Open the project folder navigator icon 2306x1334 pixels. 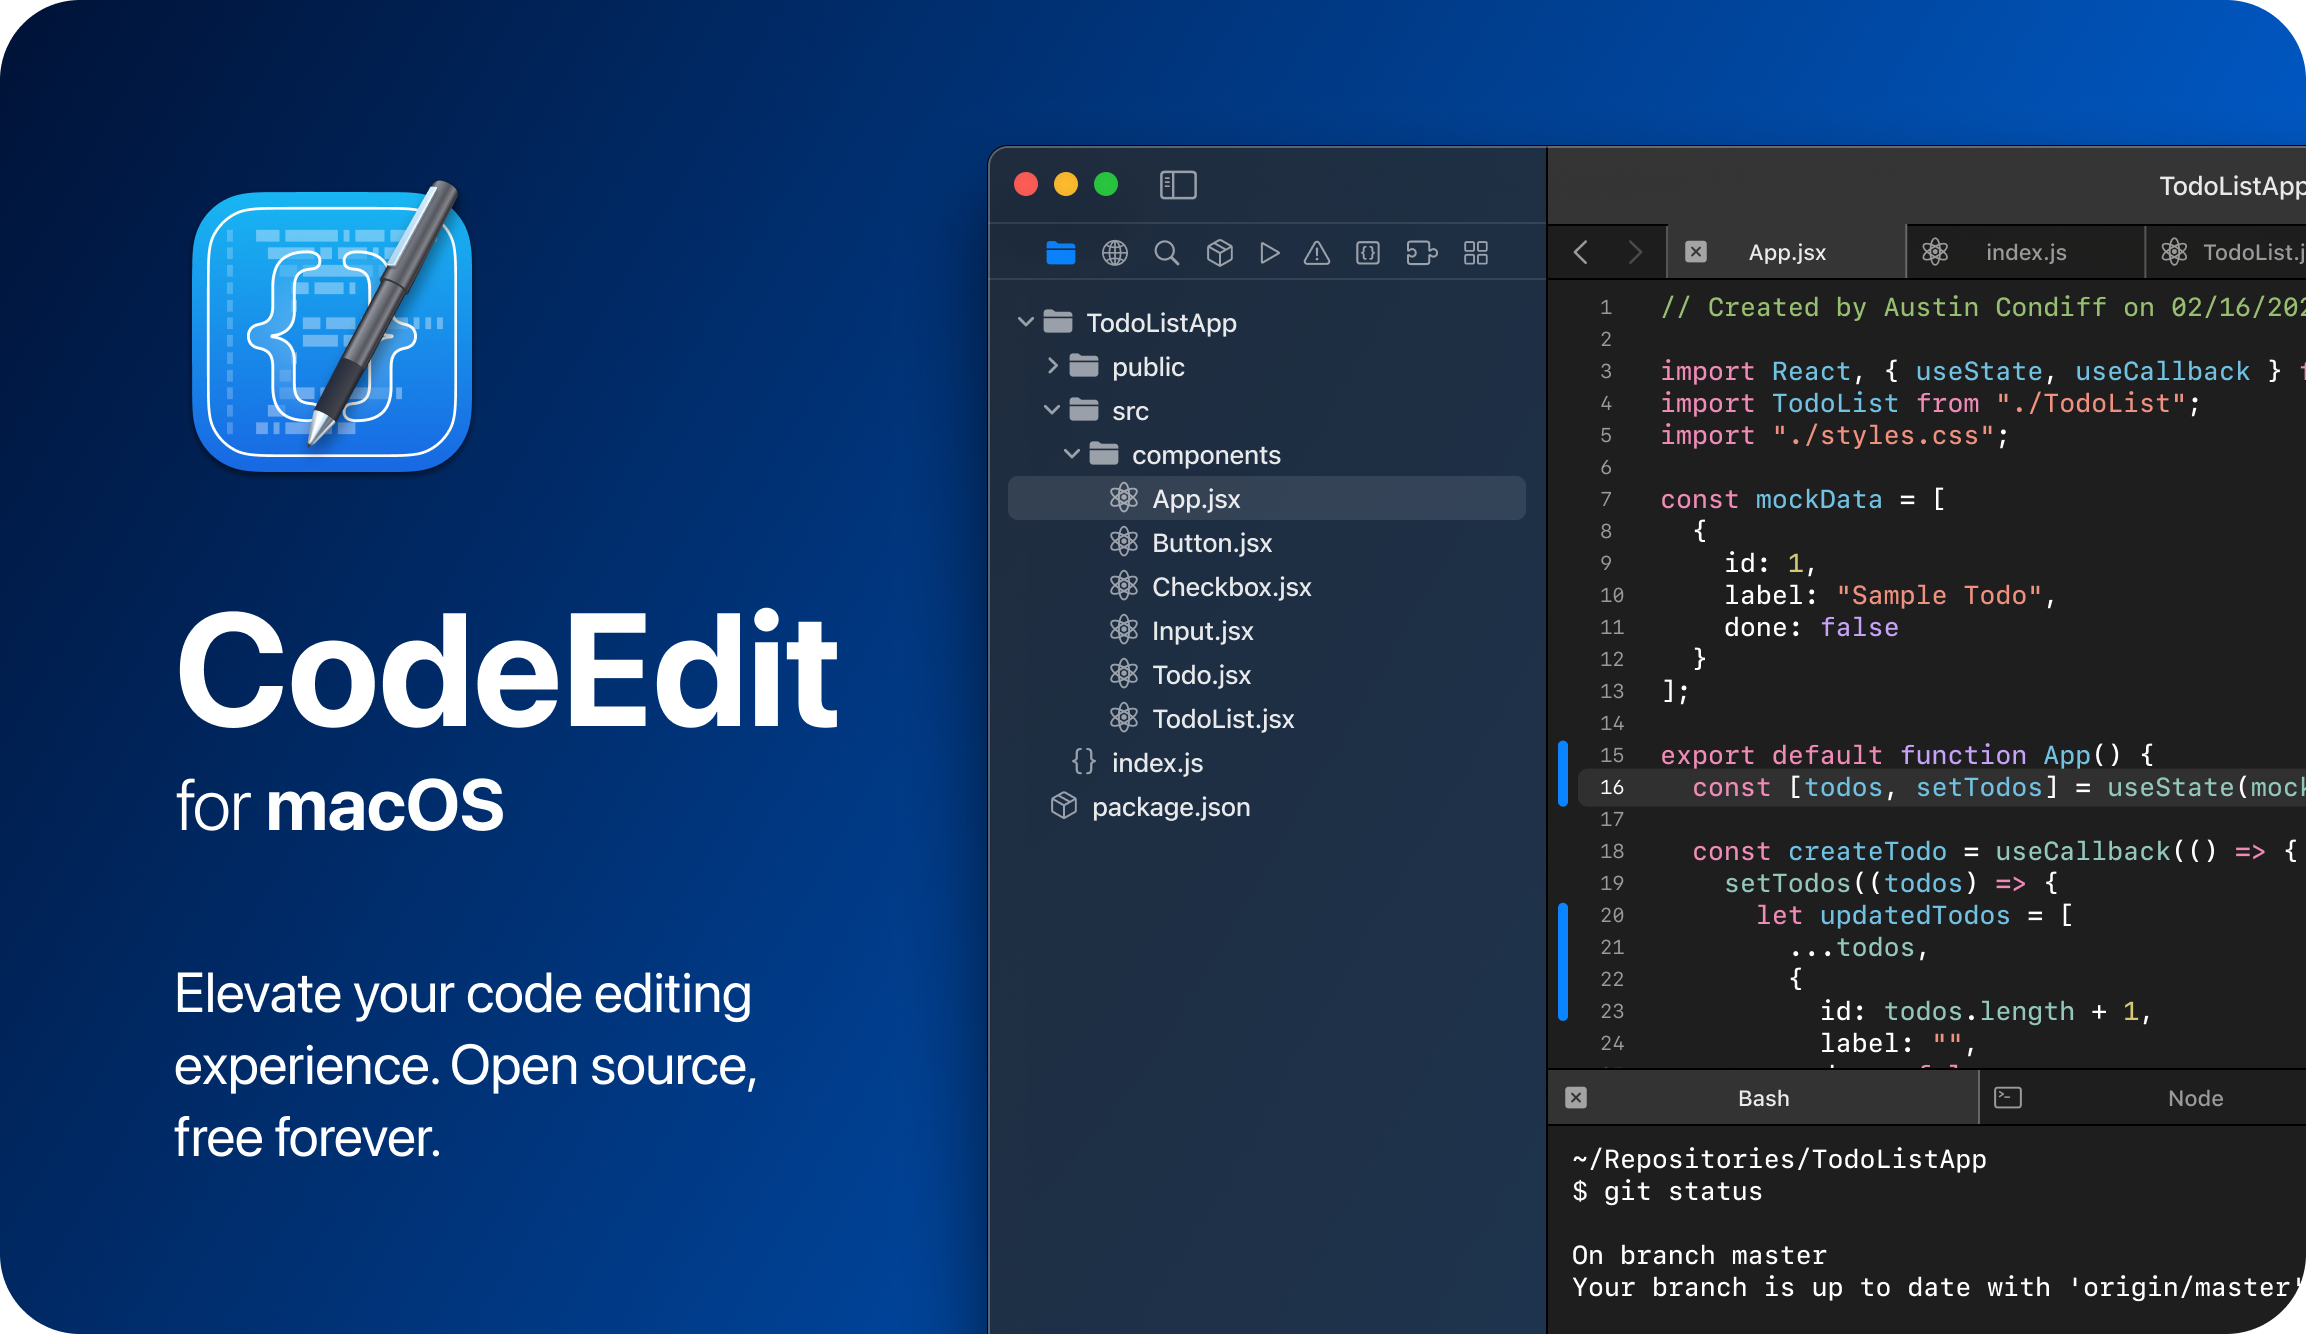pos(1060,253)
